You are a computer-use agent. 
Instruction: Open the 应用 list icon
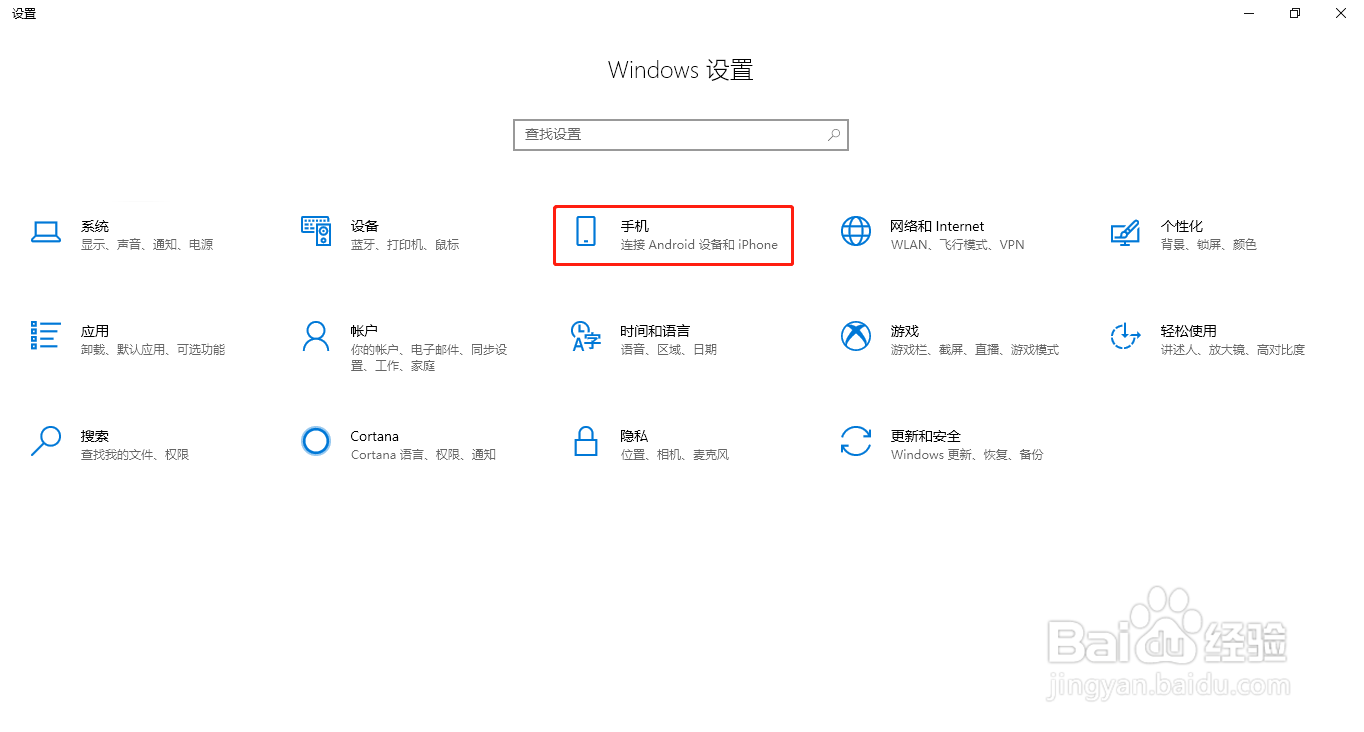46,336
